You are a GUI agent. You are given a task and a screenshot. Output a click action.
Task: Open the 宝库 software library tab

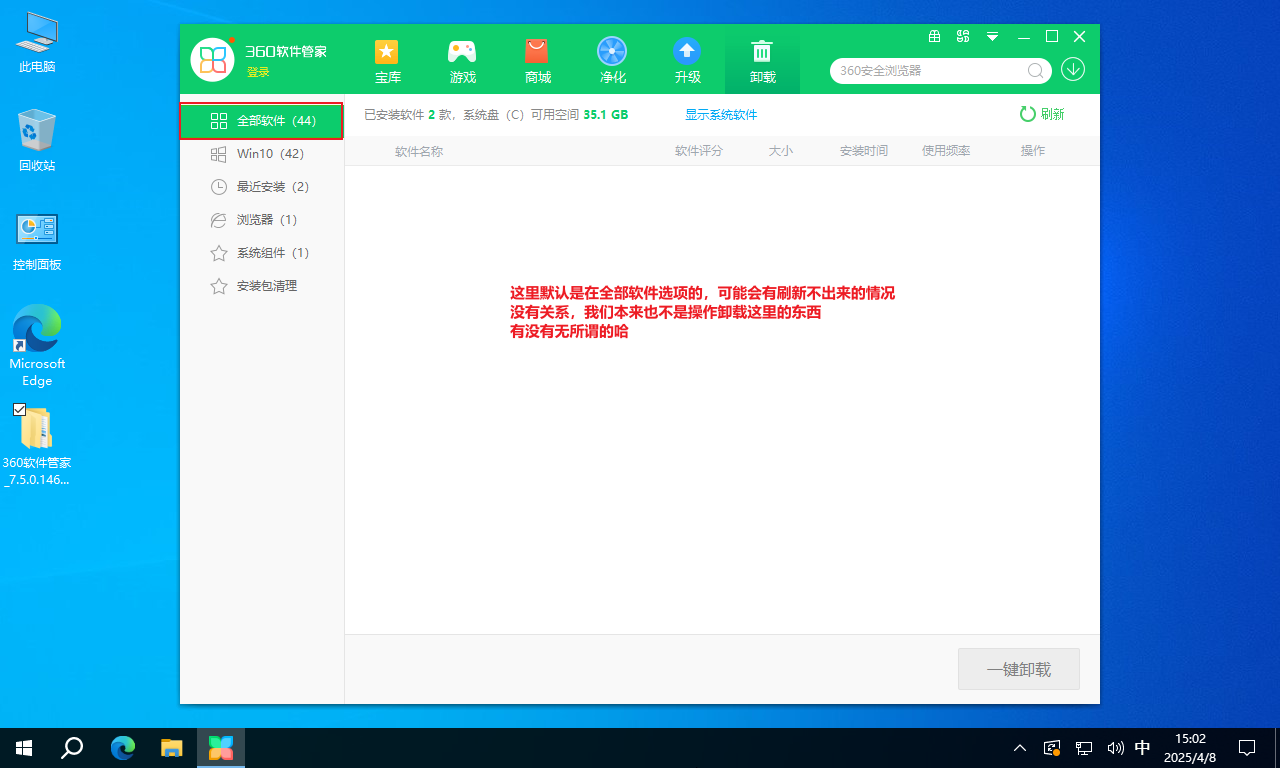(387, 61)
